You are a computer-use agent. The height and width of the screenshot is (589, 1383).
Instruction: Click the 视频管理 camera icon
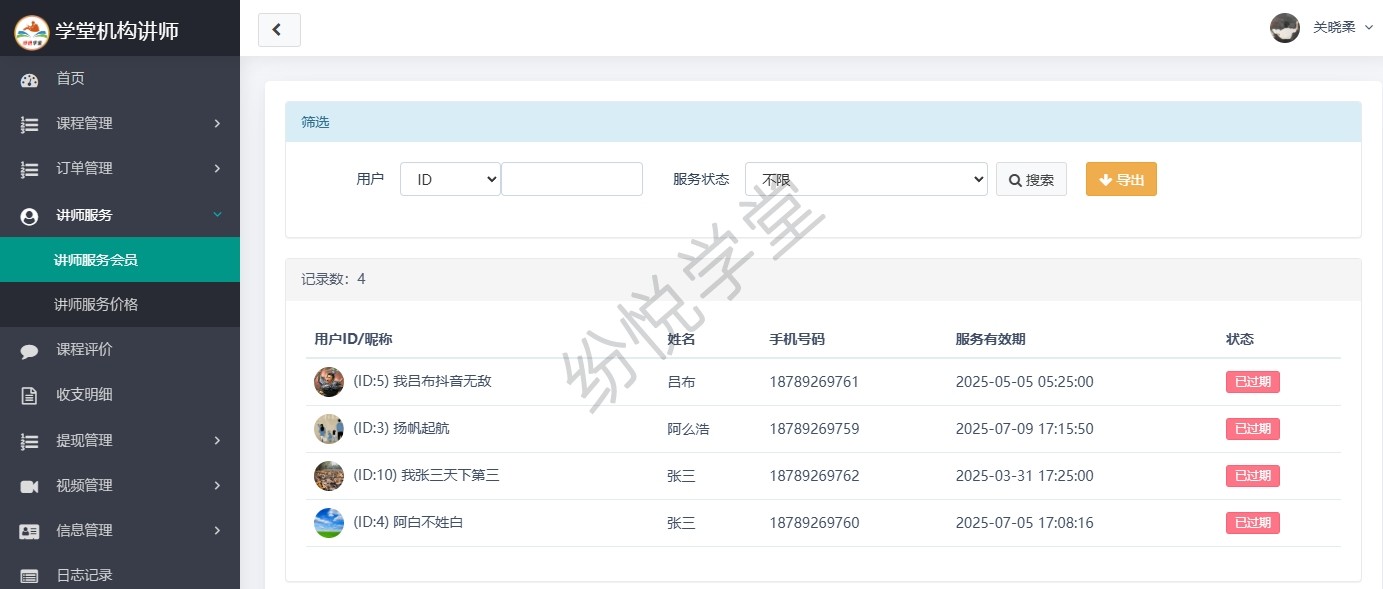tap(29, 486)
